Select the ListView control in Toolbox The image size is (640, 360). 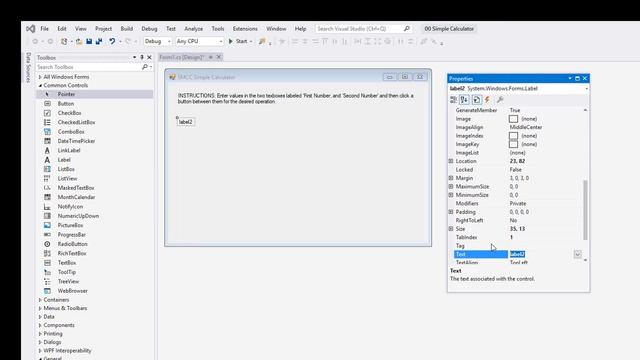95,179
